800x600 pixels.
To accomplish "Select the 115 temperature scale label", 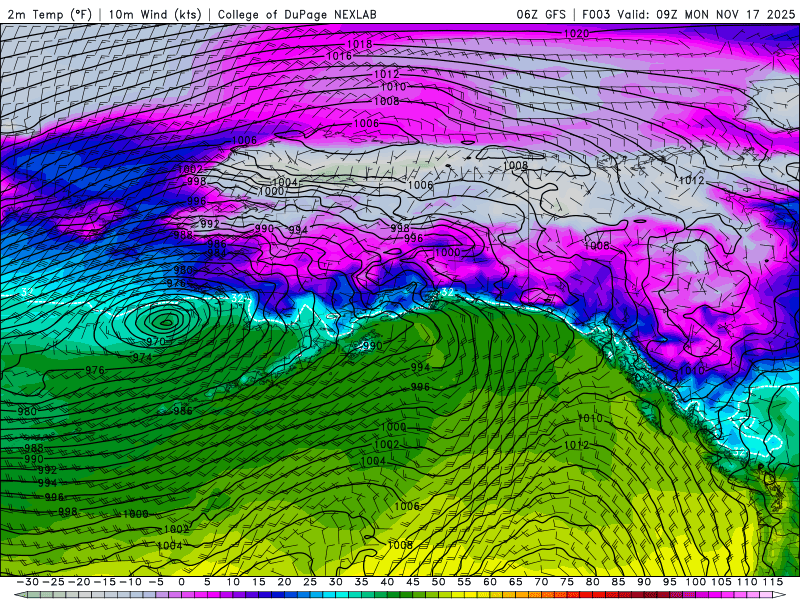I will point(773,582).
